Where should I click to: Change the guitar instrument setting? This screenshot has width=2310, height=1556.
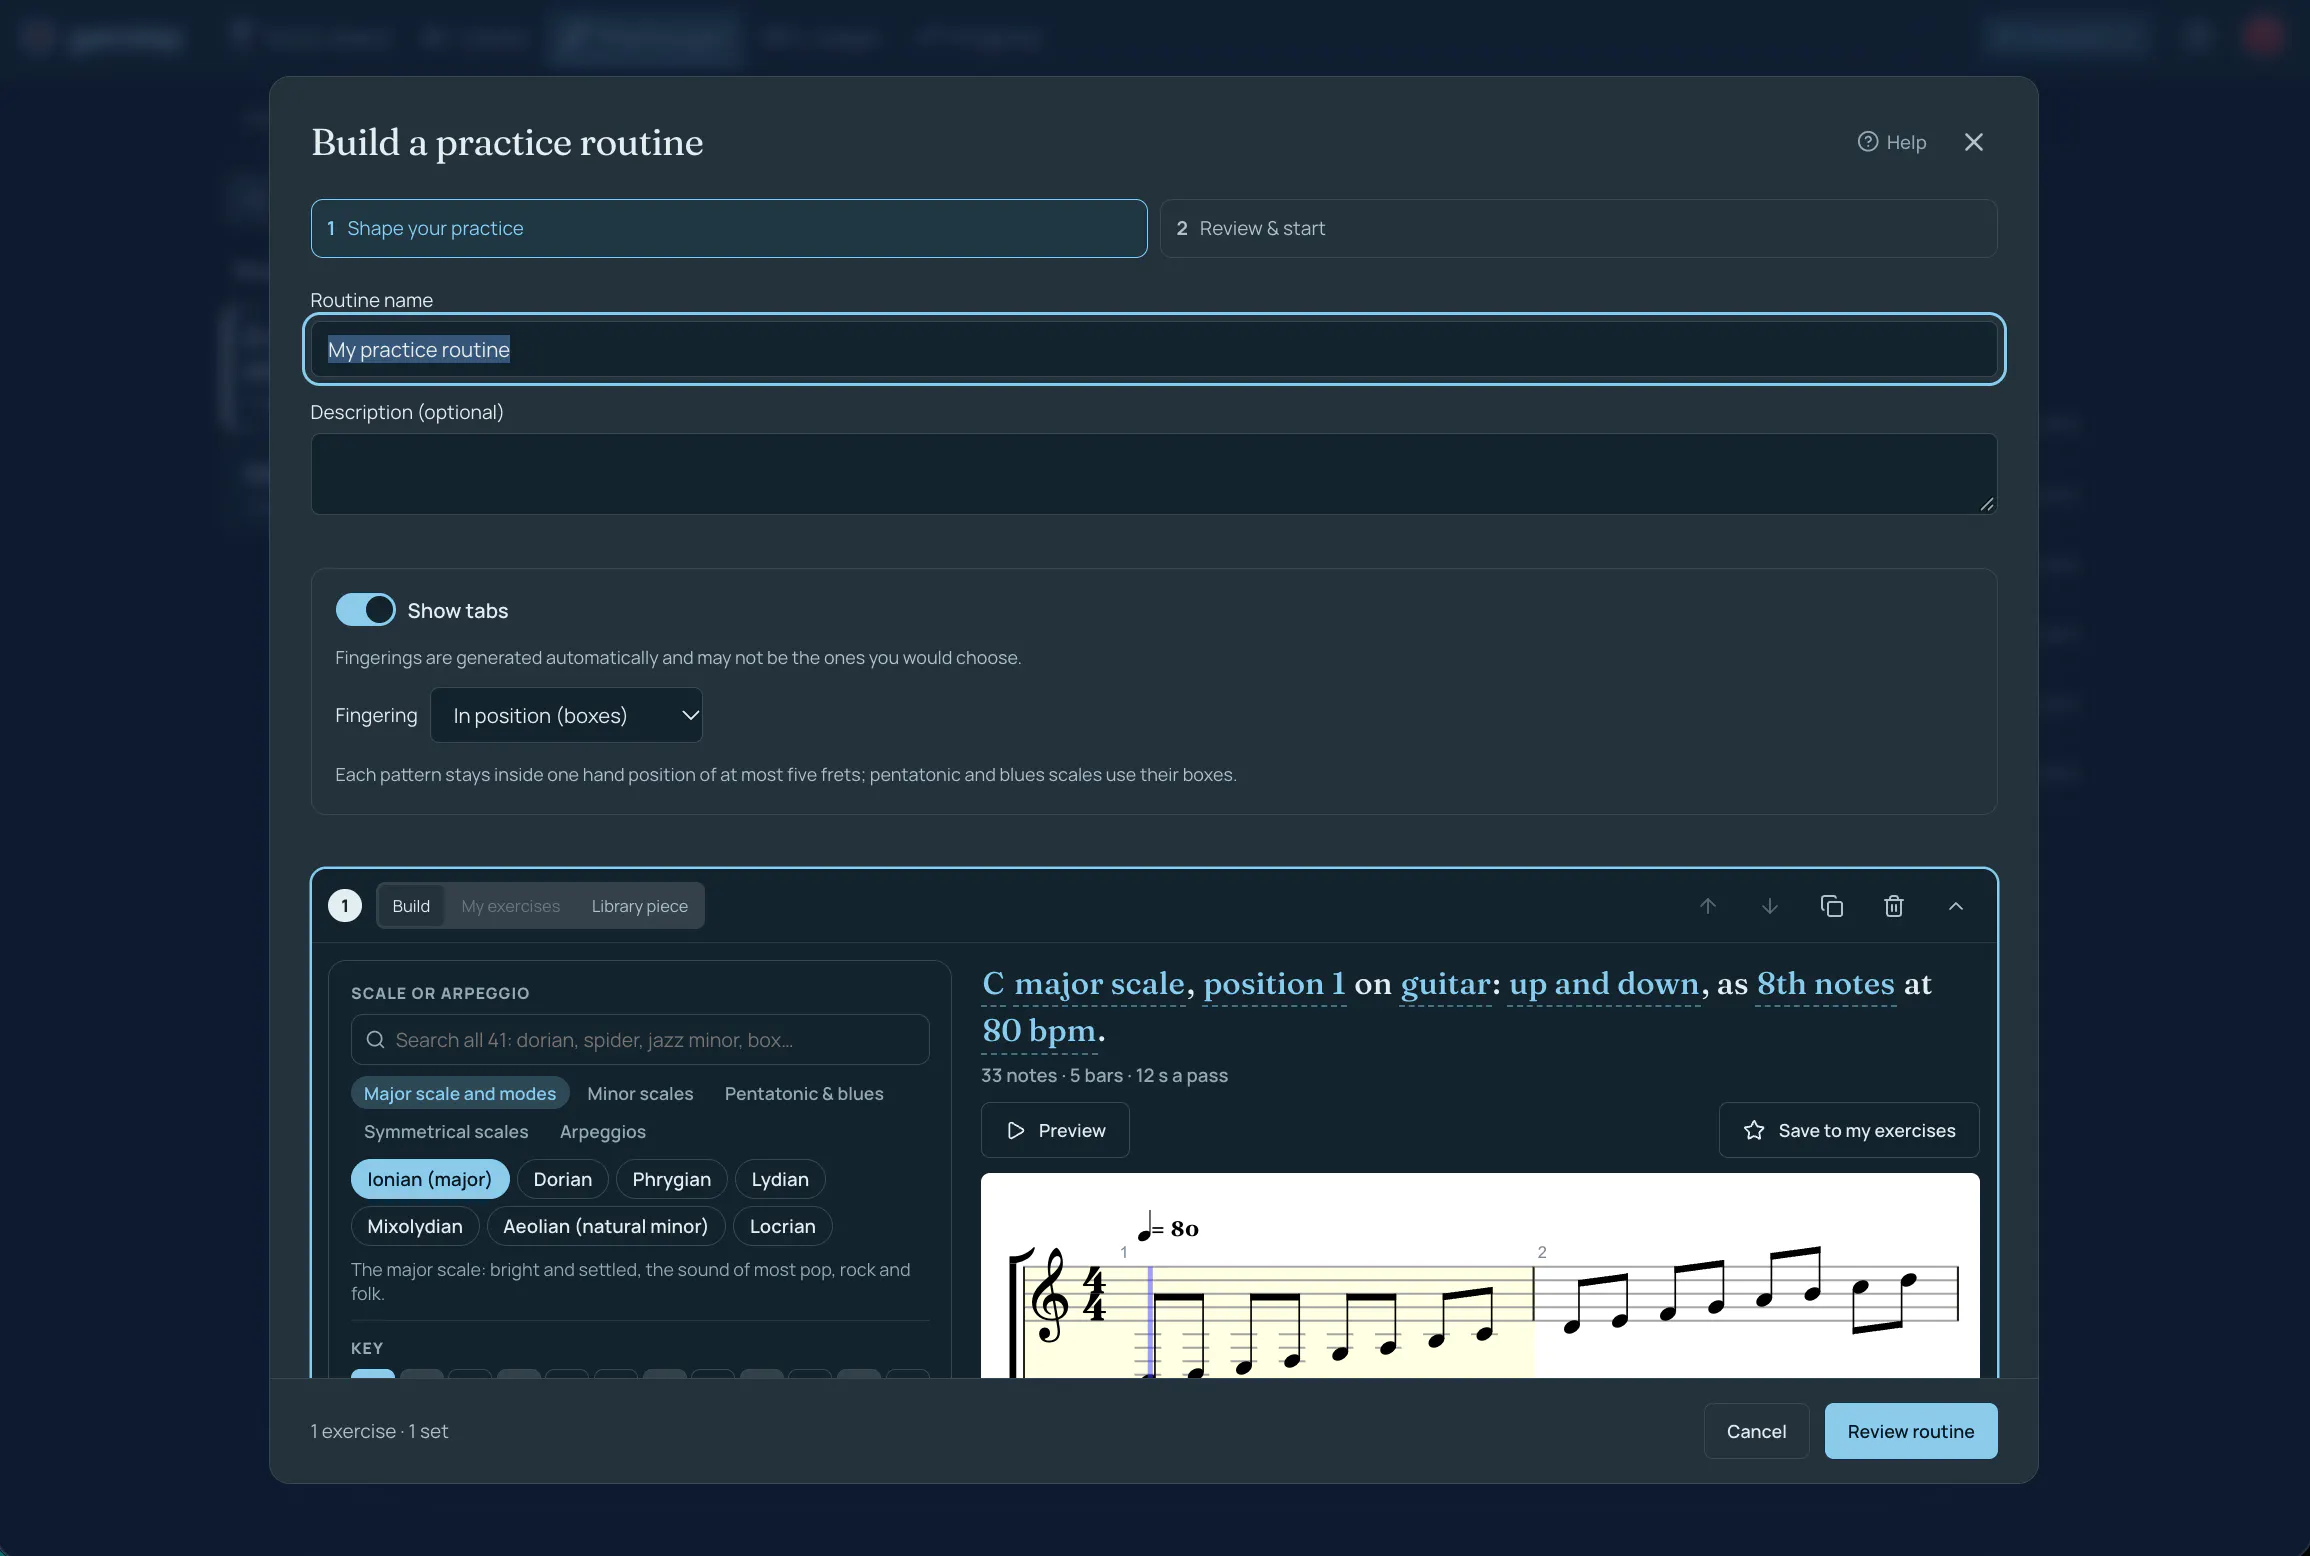[1445, 984]
